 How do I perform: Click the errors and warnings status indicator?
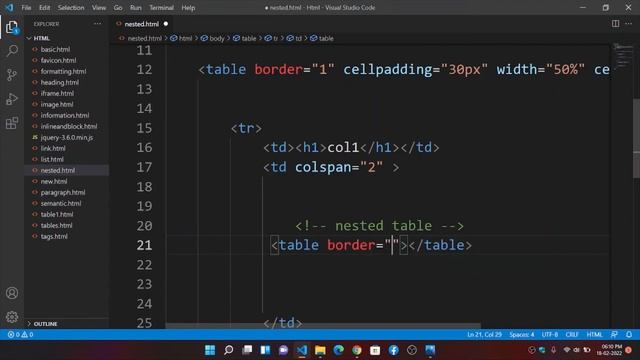pyautogui.click(x=20, y=335)
